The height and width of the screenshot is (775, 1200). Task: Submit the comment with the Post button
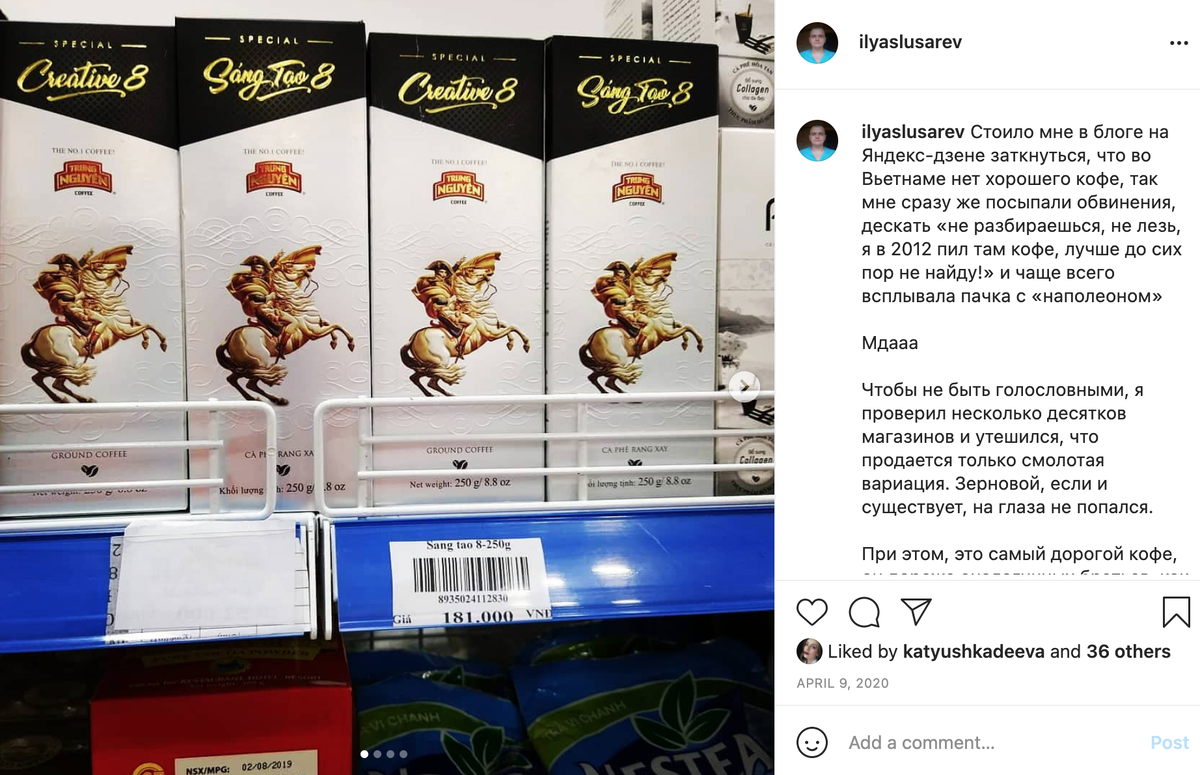coord(1169,742)
